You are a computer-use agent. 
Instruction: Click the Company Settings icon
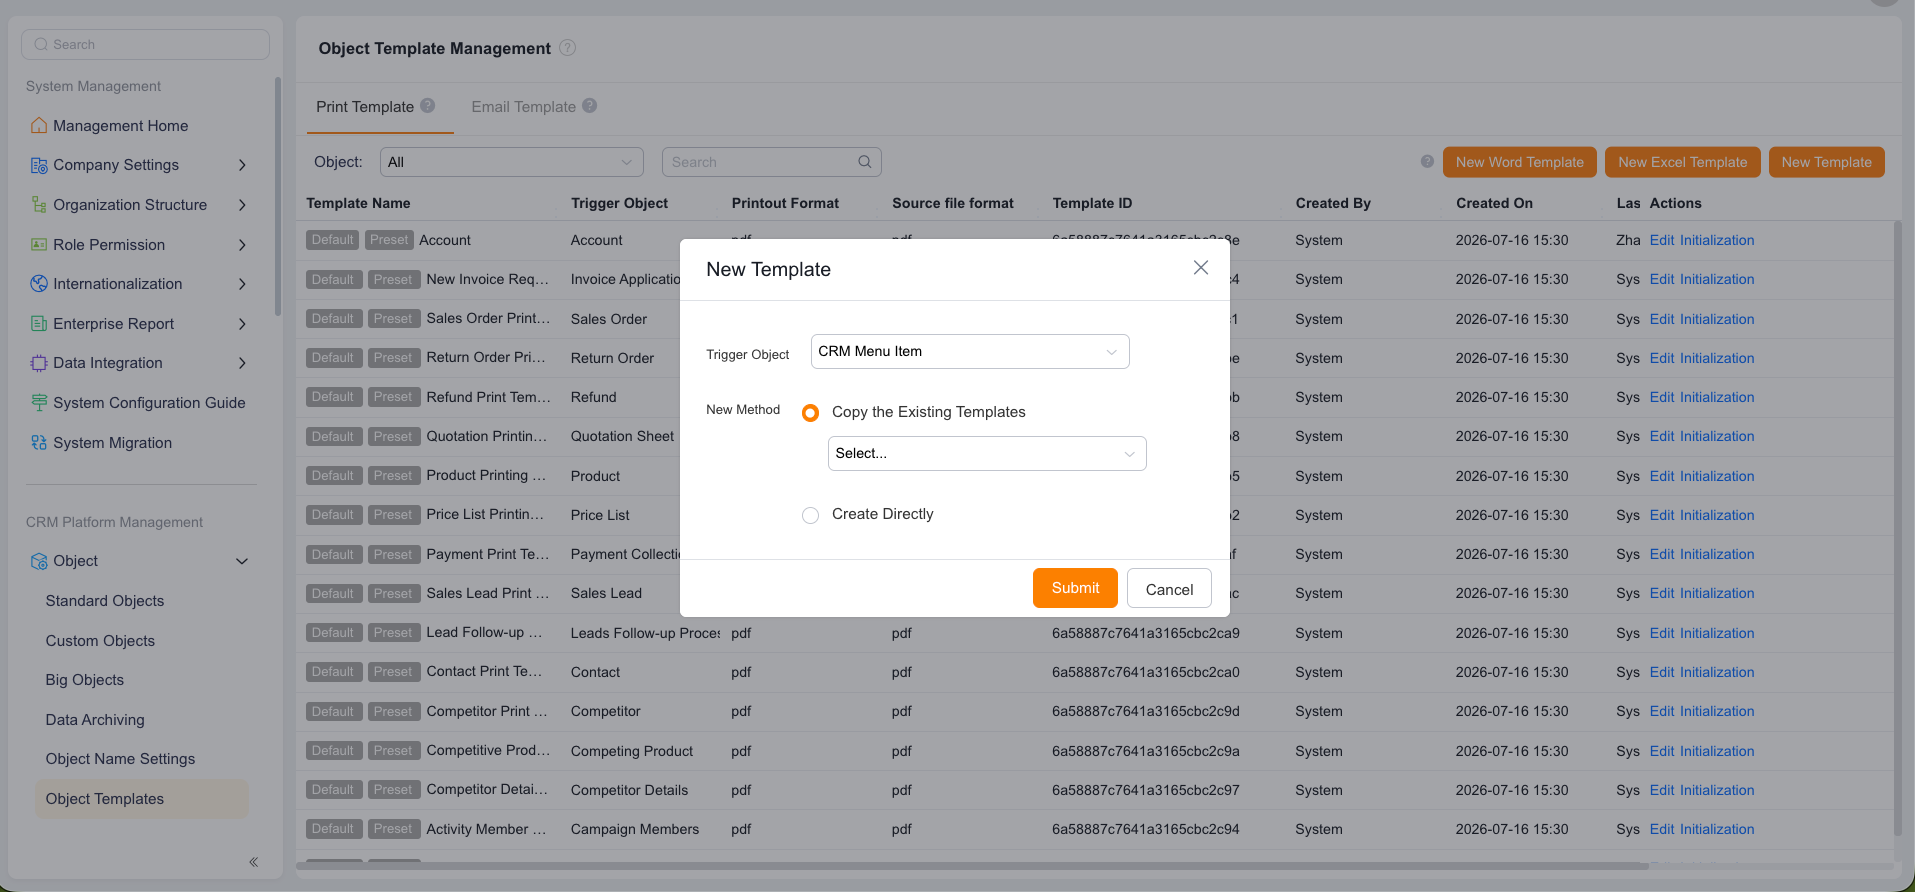[39, 165]
